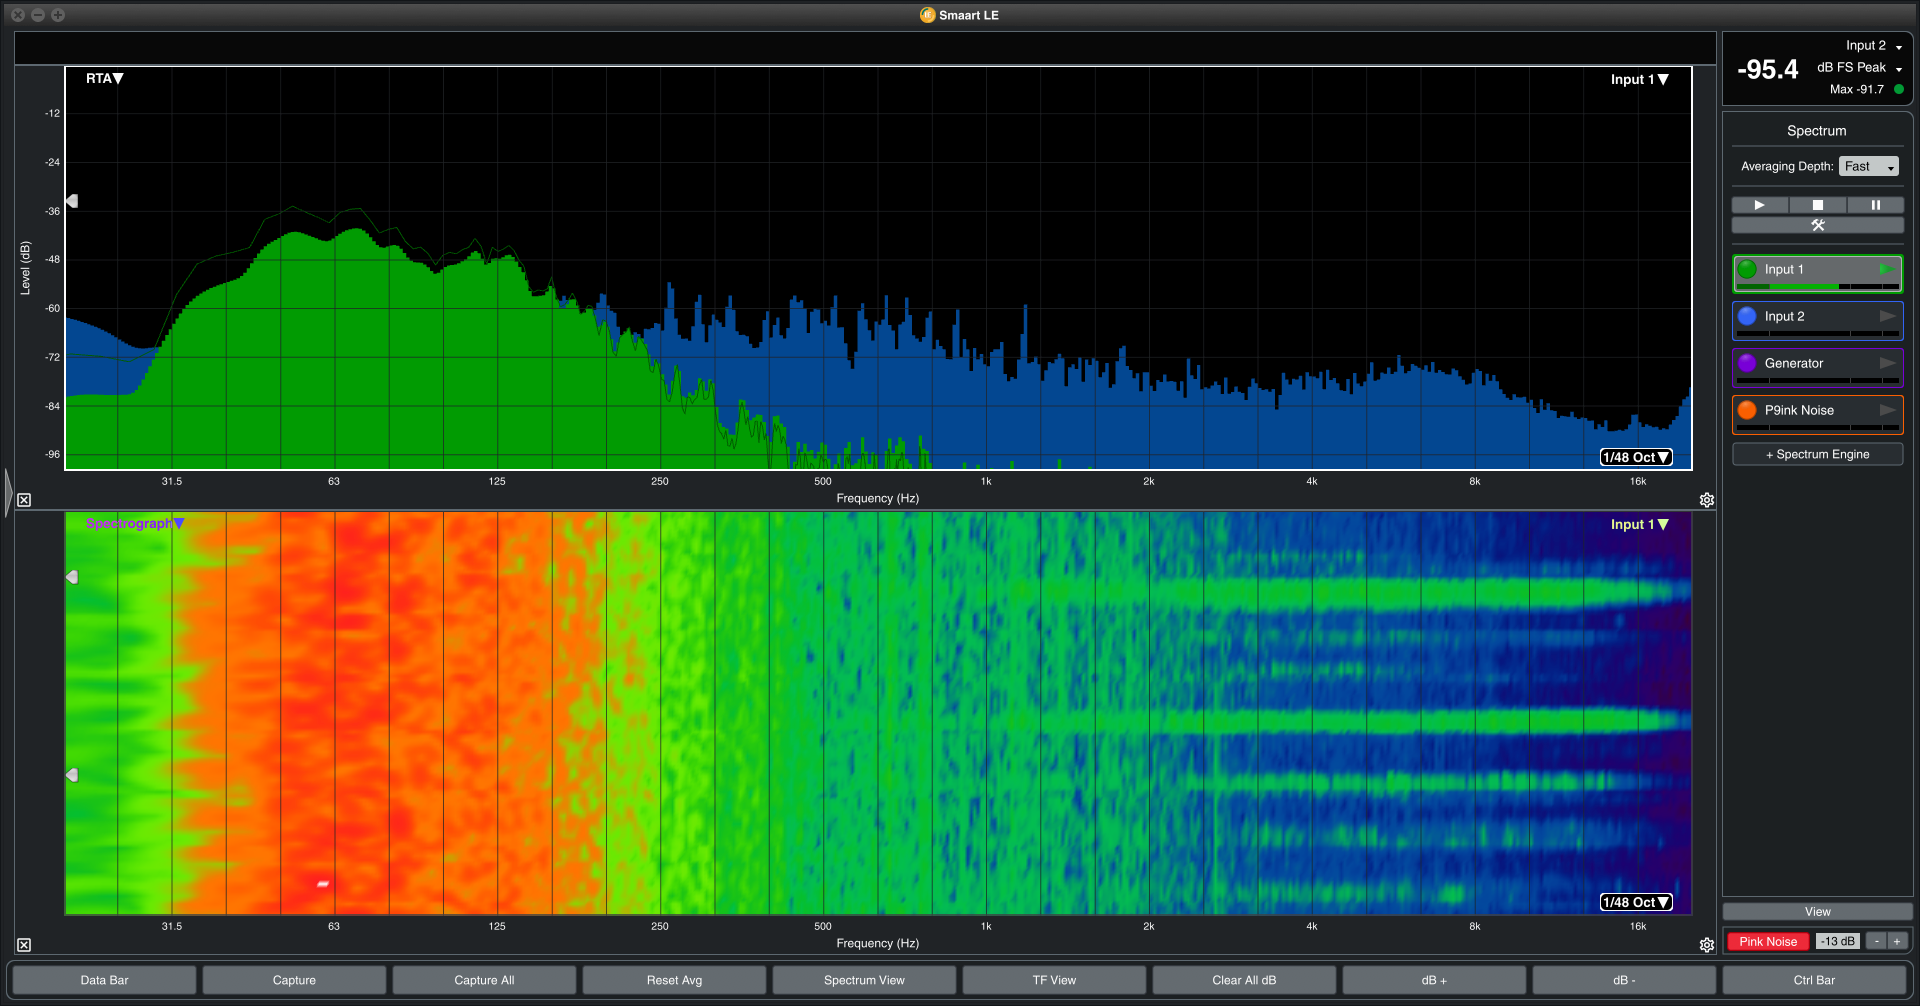Expand the left side panel arrow

click(x=9, y=492)
